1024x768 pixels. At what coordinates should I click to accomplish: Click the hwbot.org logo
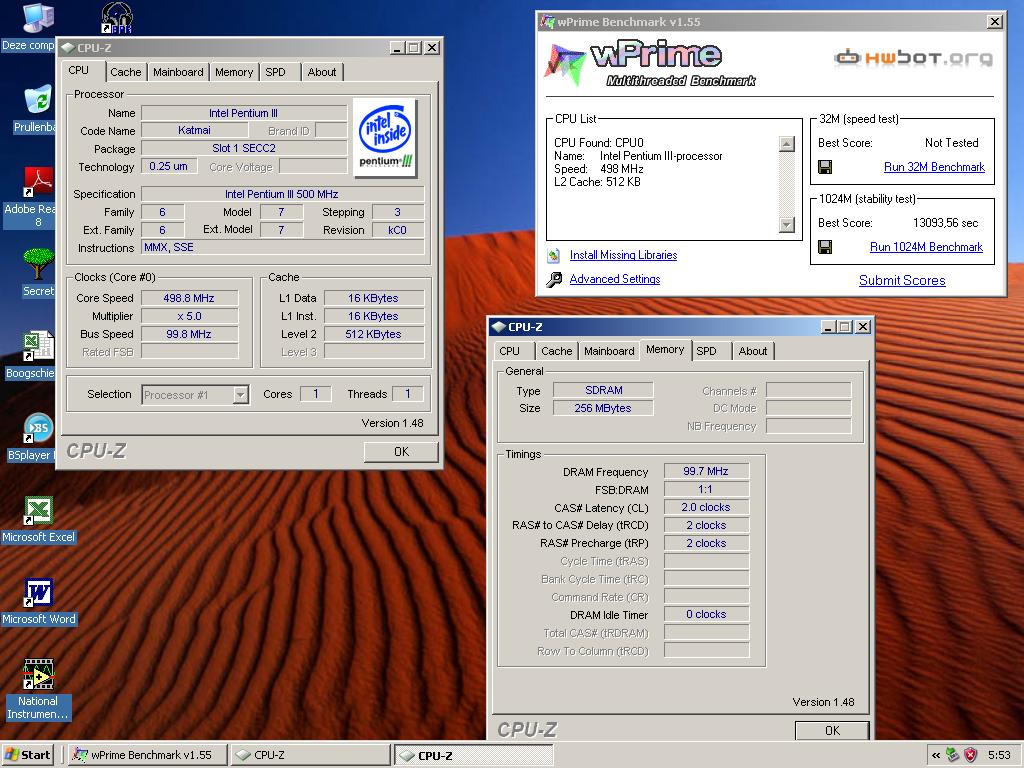pyautogui.click(x=913, y=57)
